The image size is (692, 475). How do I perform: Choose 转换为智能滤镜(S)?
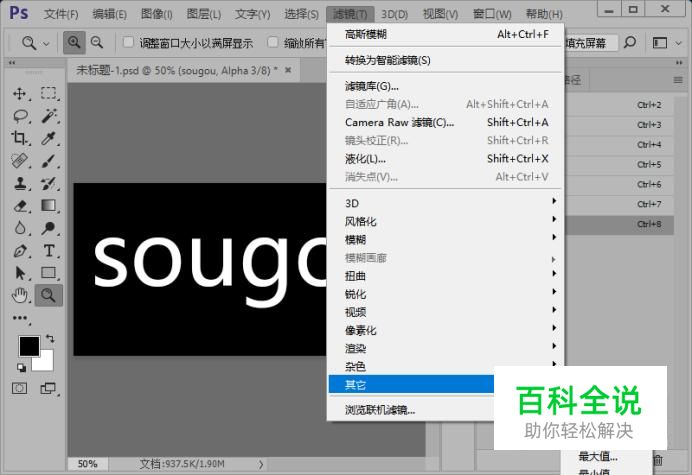446,60
